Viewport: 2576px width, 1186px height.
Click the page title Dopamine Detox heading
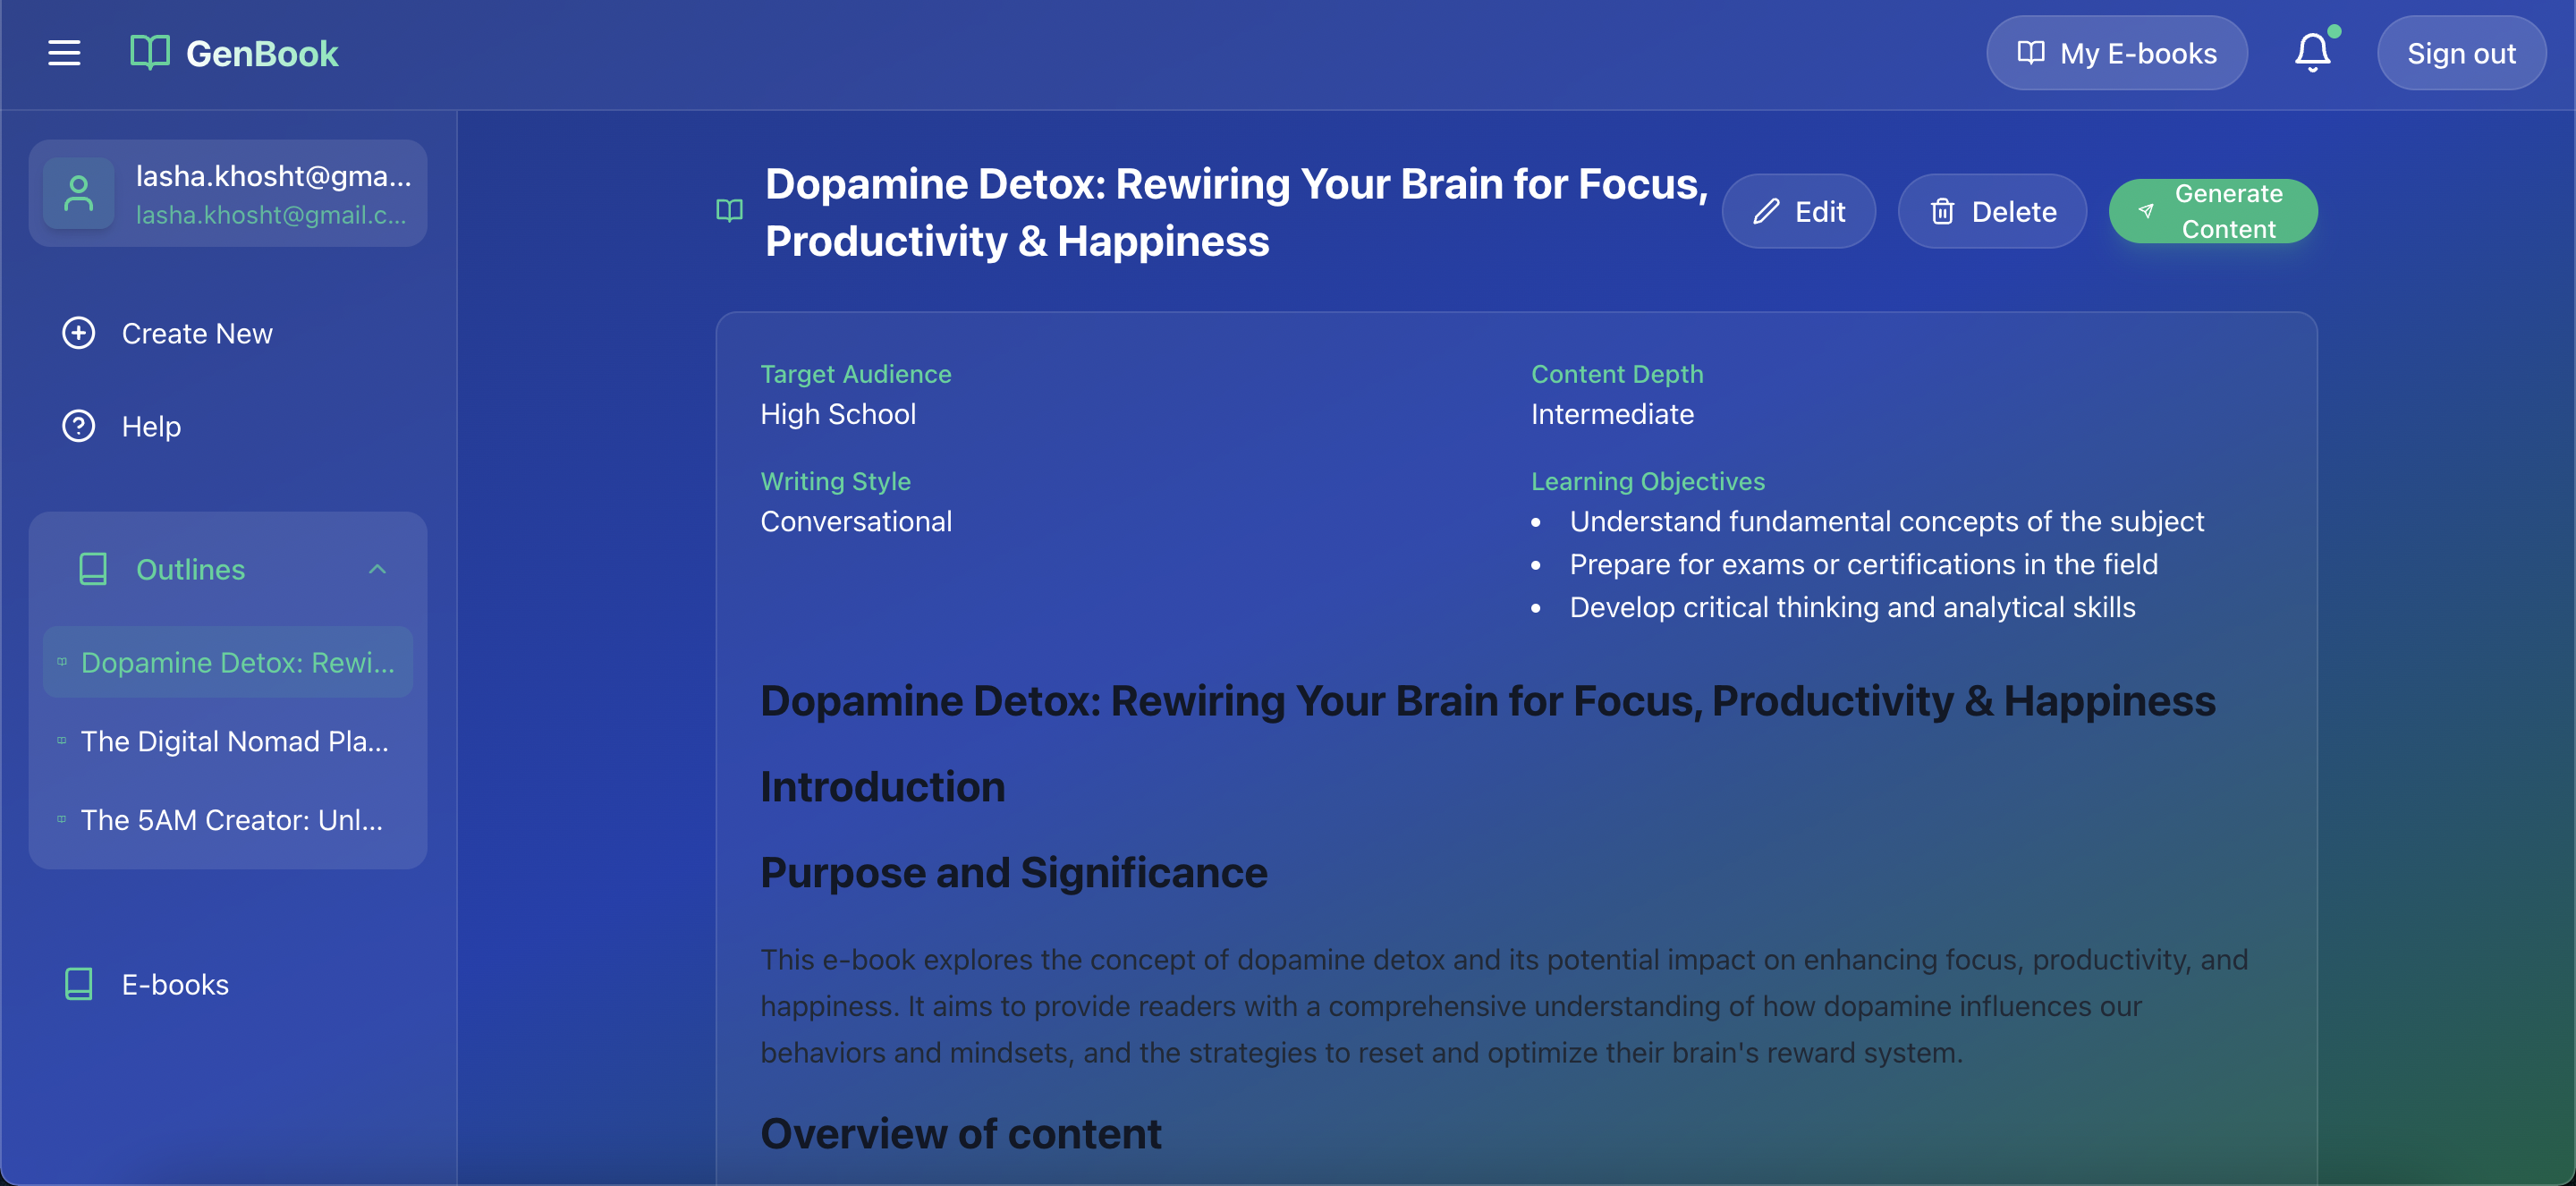[1237, 212]
